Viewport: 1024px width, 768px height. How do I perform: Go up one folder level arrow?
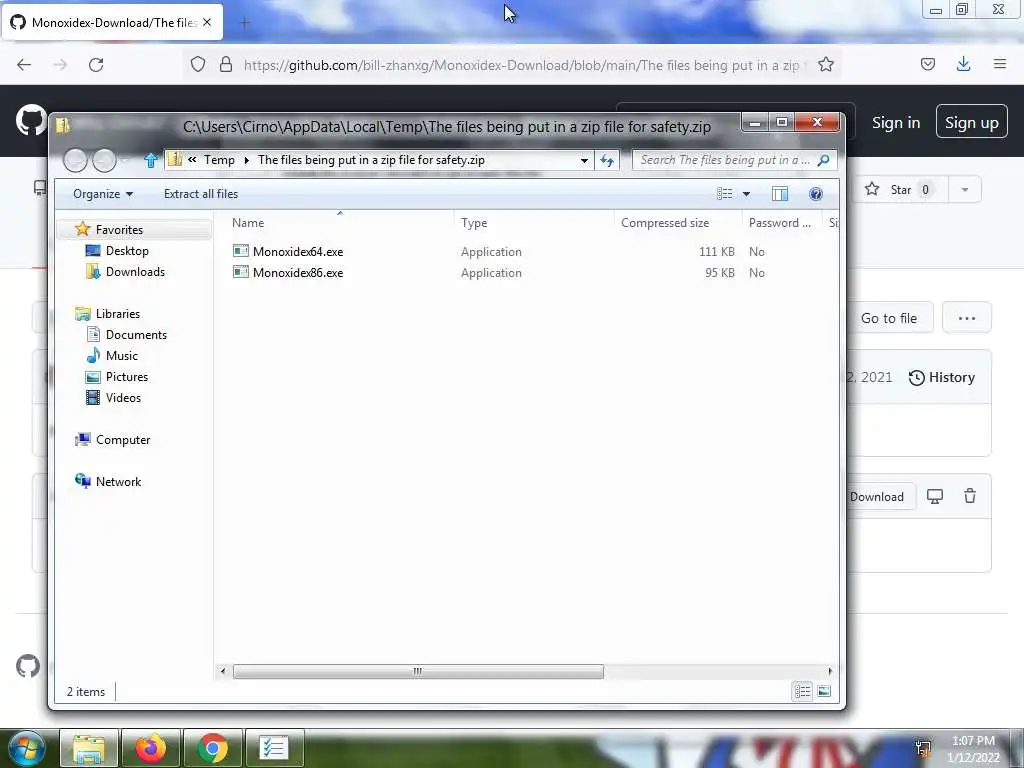point(151,160)
